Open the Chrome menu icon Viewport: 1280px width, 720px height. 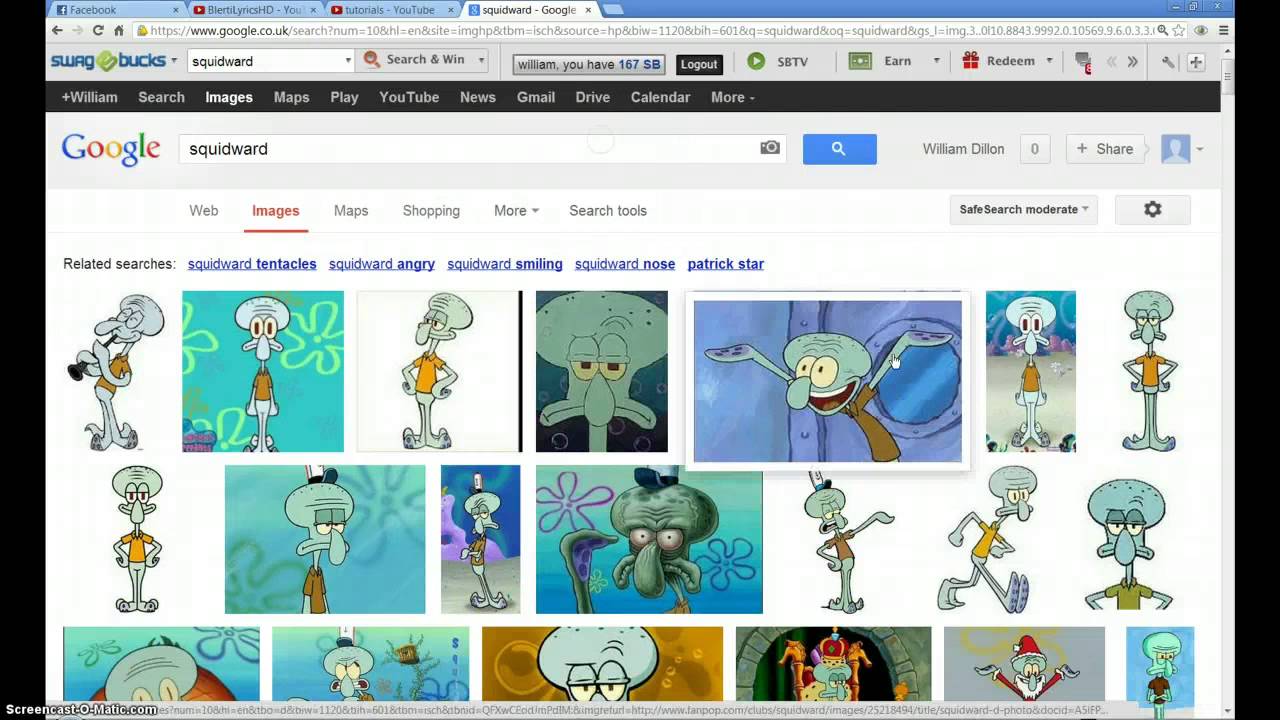1224,31
